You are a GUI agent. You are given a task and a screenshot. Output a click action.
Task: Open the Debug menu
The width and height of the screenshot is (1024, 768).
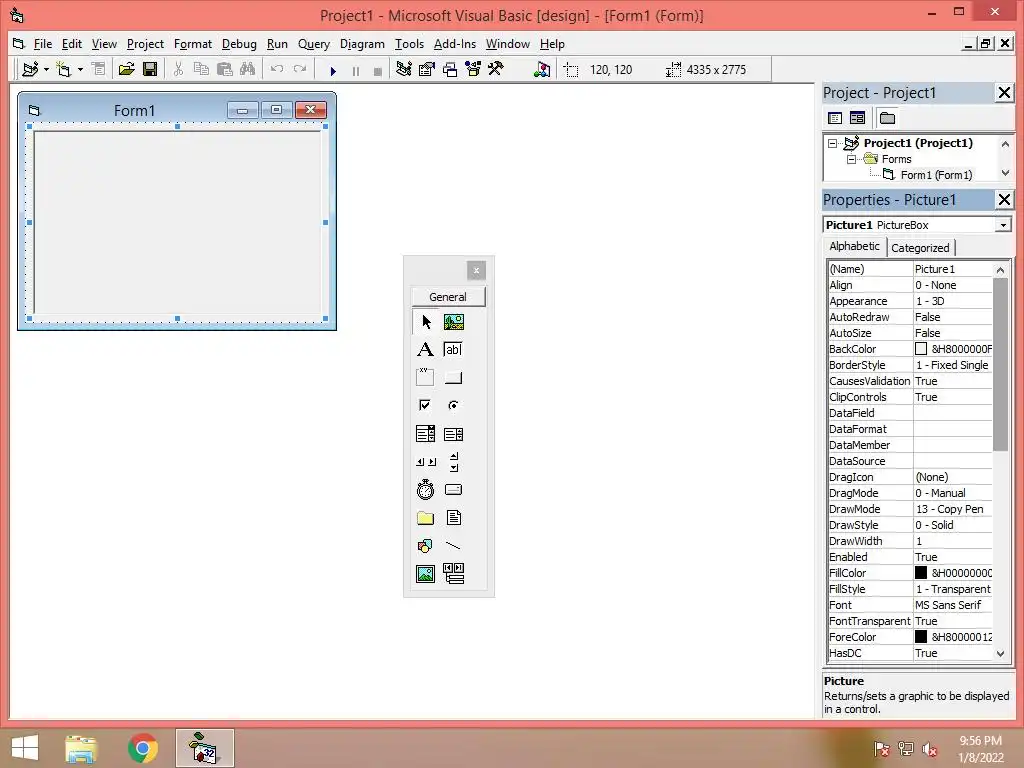tap(239, 44)
